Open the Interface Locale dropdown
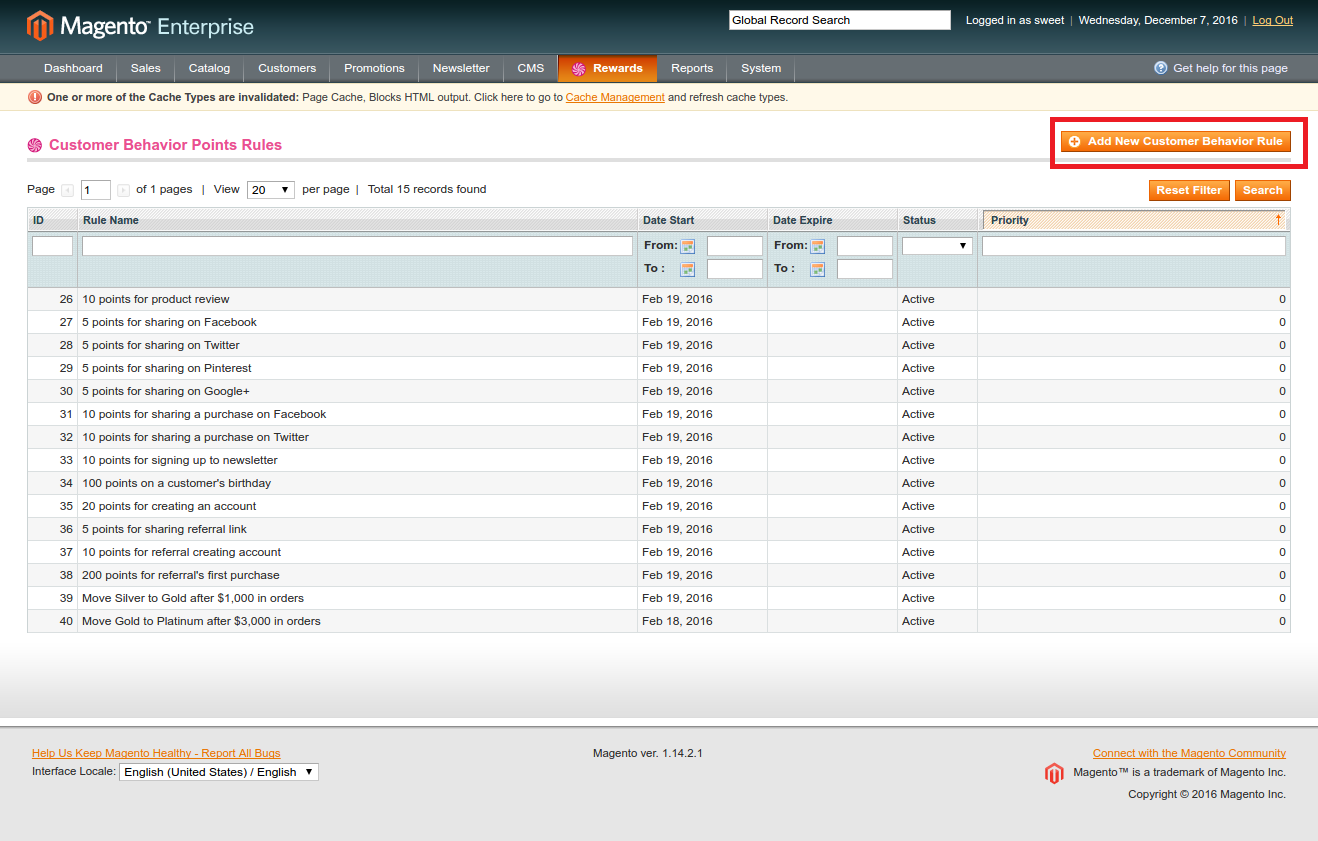This screenshot has height=841, width=1318. coord(219,772)
